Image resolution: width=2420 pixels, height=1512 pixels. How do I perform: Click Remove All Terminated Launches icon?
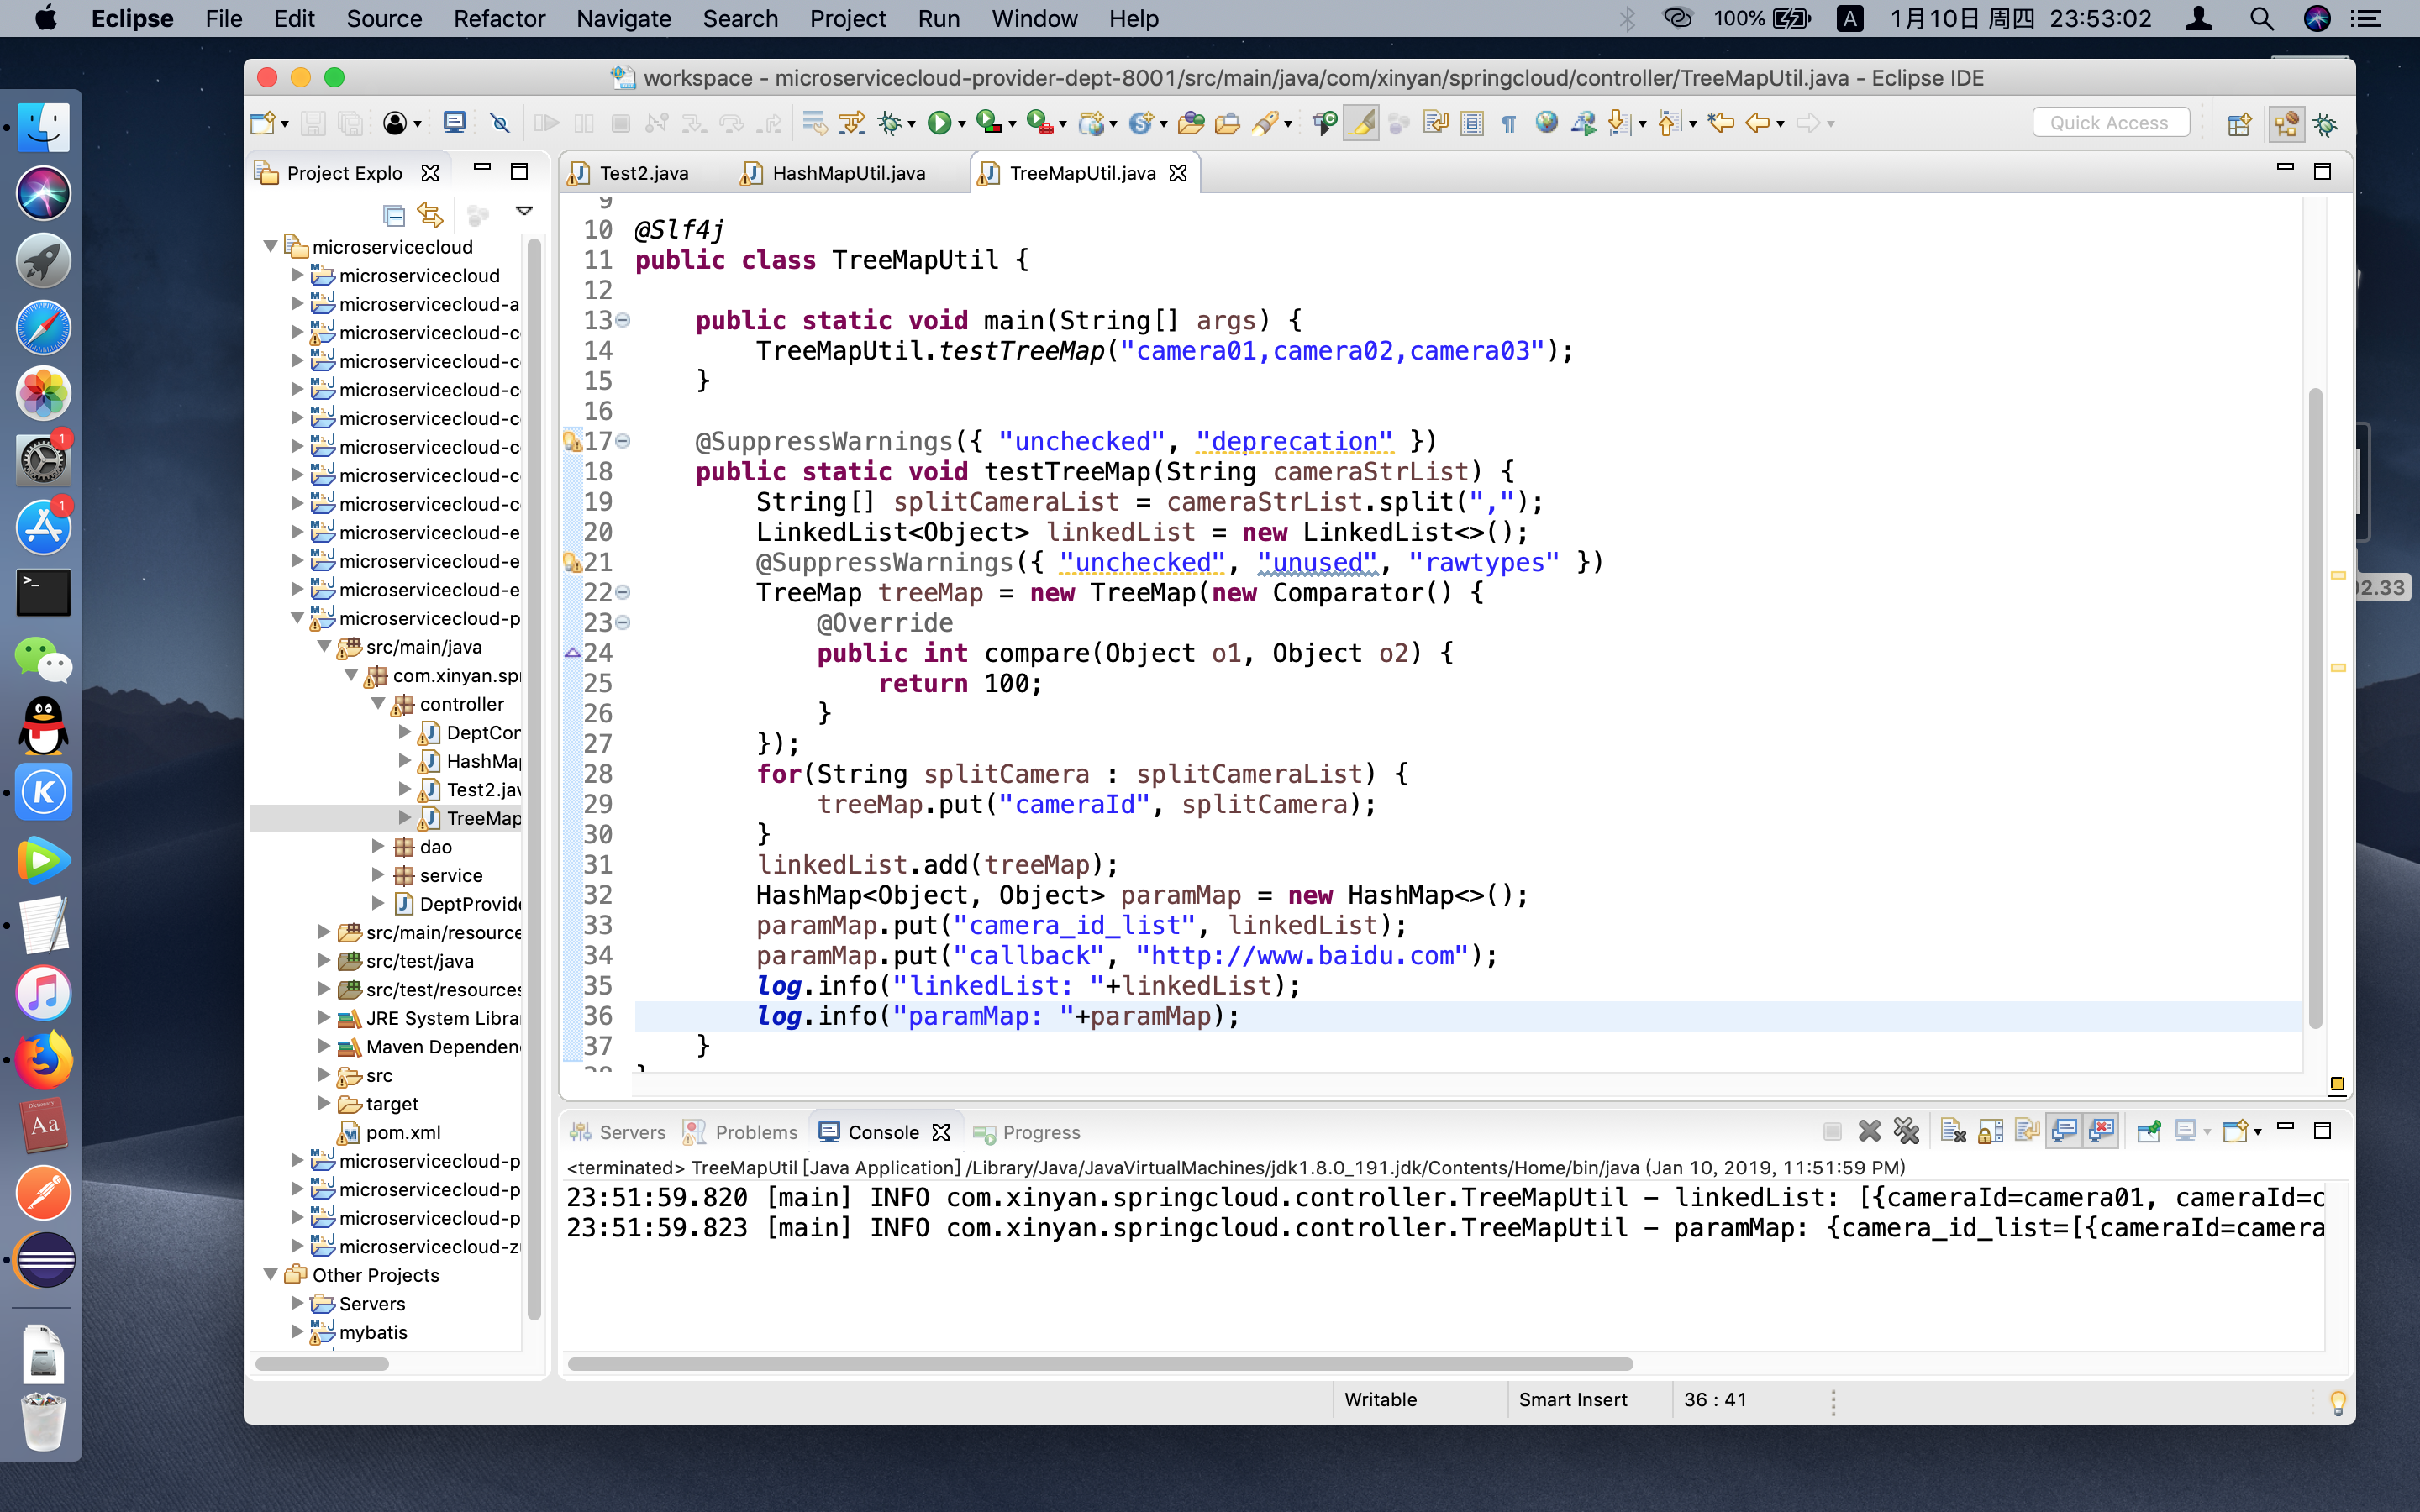pos(1906,1131)
